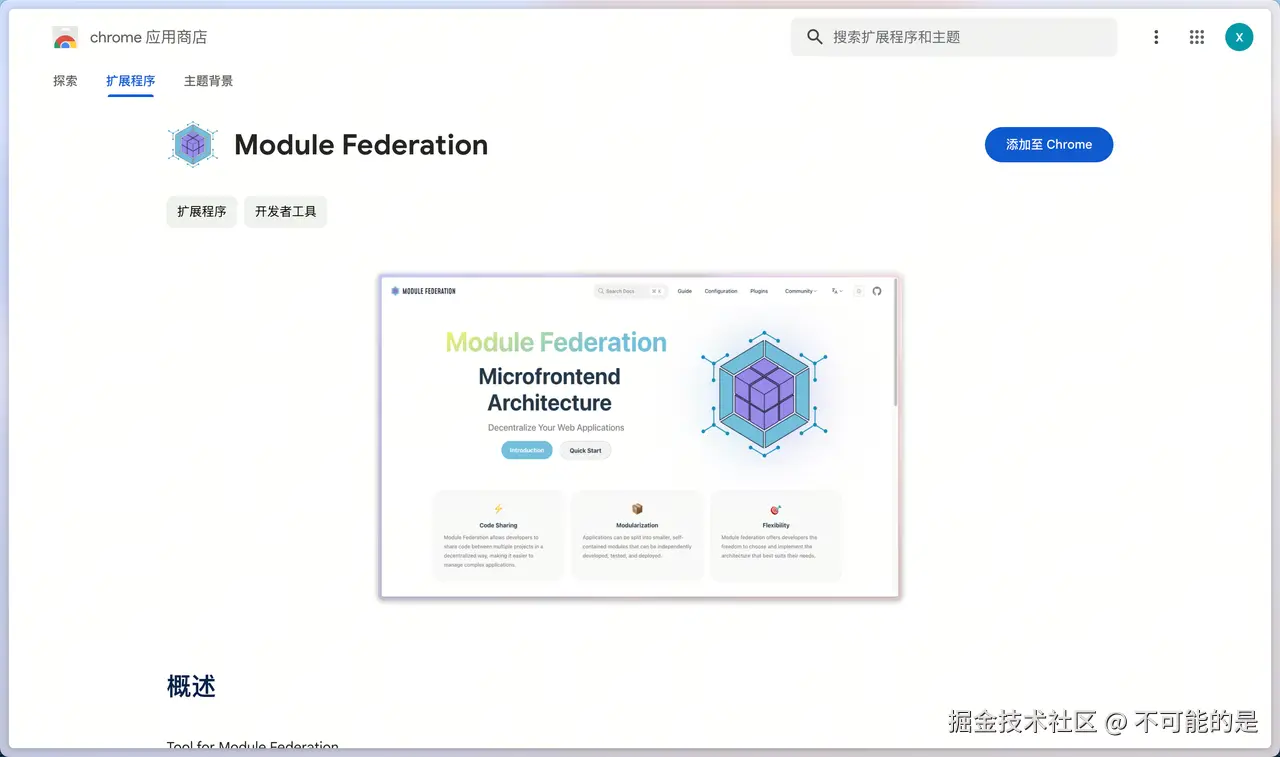
Task: Click the 开发者工具 category chip
Action: [286, 212]
